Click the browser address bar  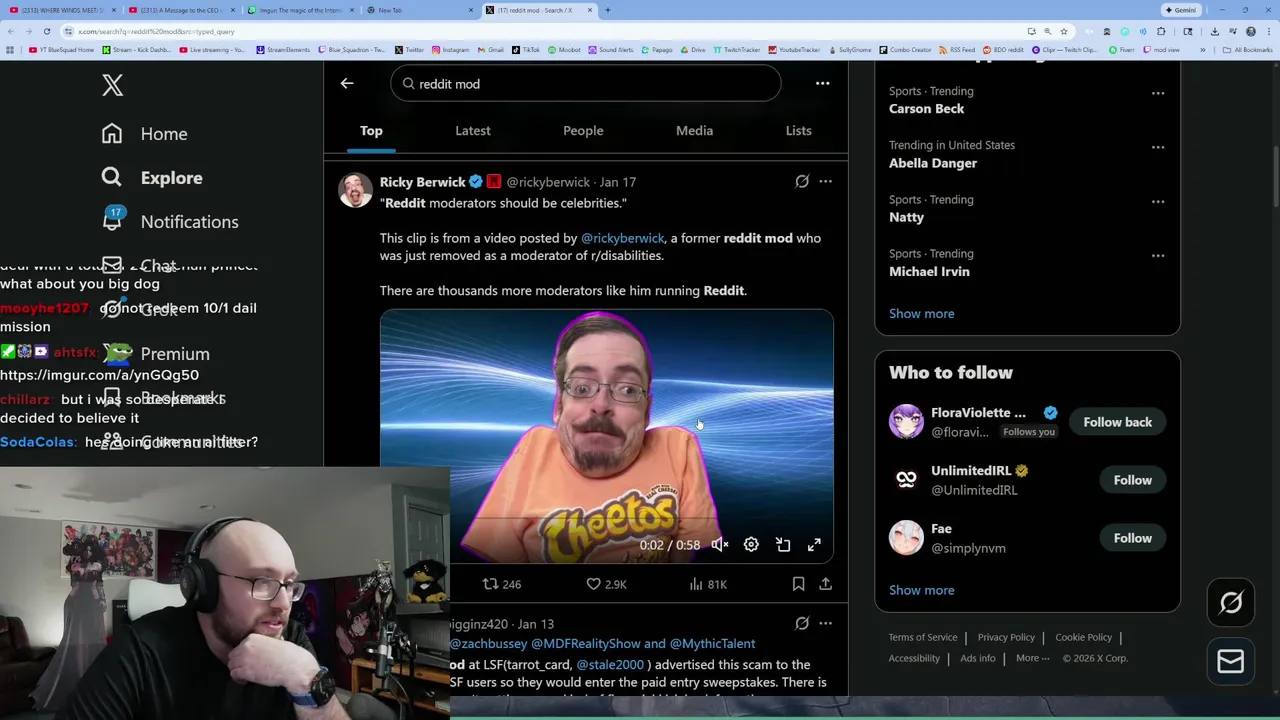[x=540, y=31]
